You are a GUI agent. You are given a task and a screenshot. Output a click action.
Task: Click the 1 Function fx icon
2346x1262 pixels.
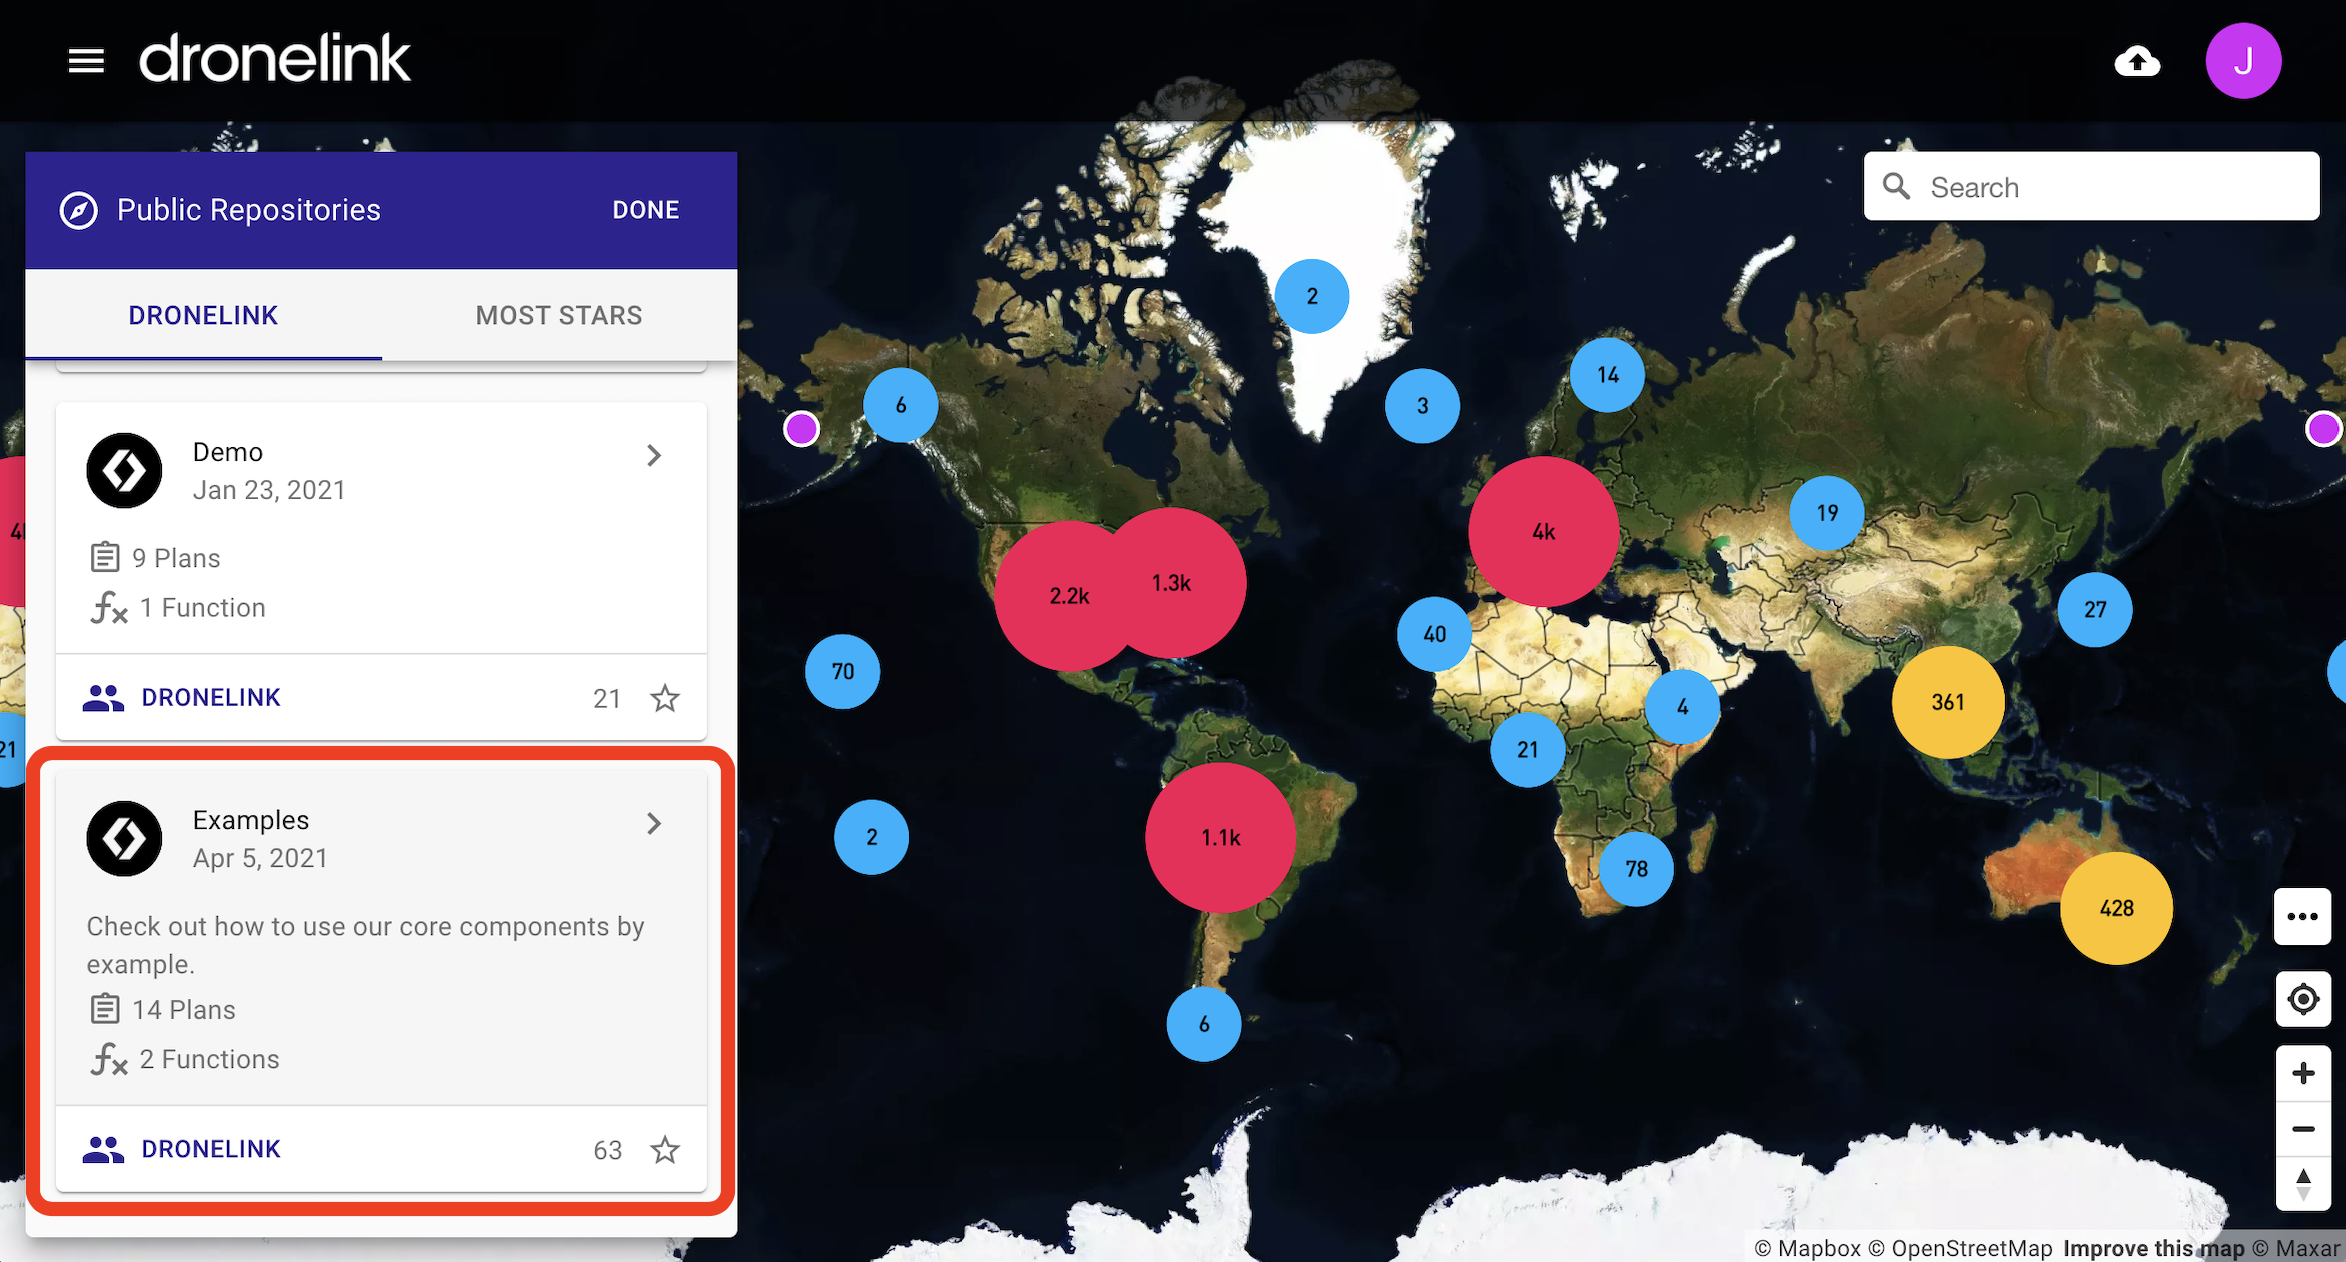point(109,607)
